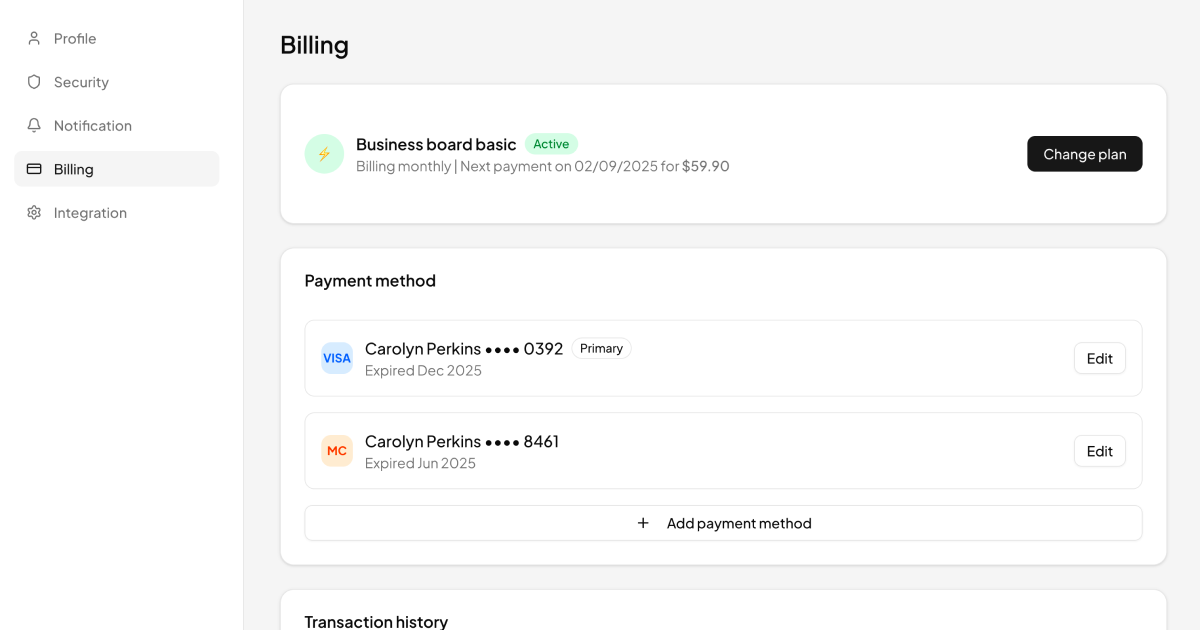Open the Profile settings page
Screen dimensions: 1200x630
click(x=75, y=38)
